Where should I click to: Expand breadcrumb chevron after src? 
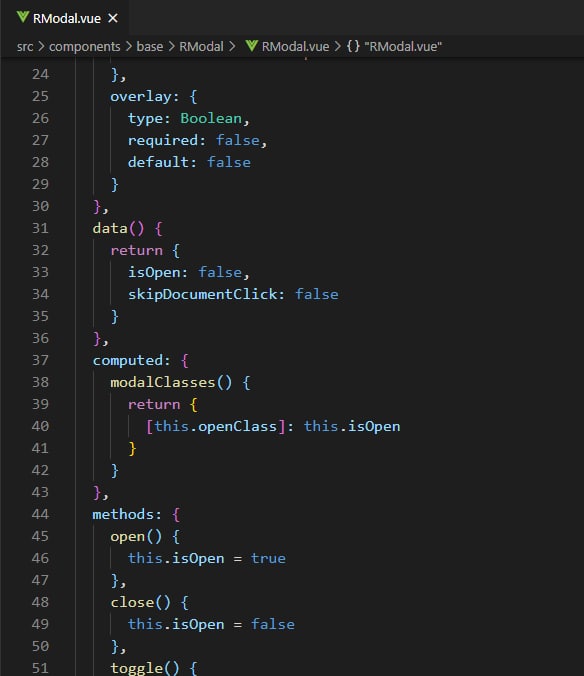point(41,47)
